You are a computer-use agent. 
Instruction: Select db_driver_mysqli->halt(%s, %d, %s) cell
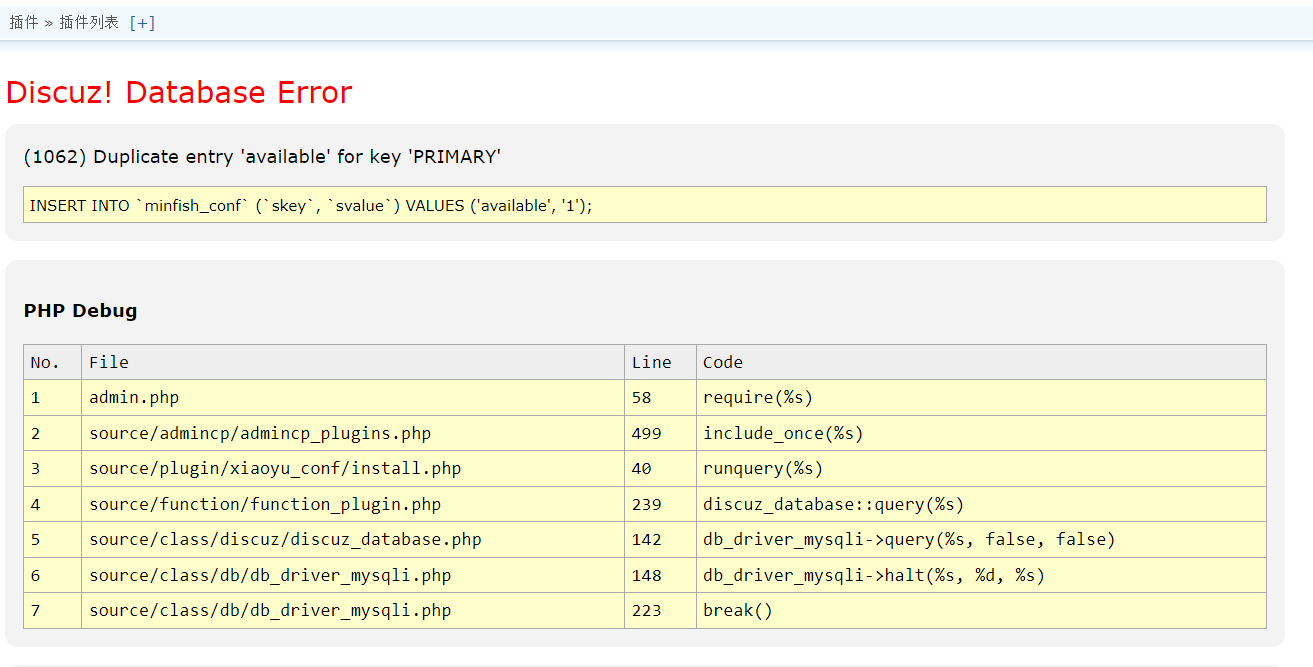point(982,575)
